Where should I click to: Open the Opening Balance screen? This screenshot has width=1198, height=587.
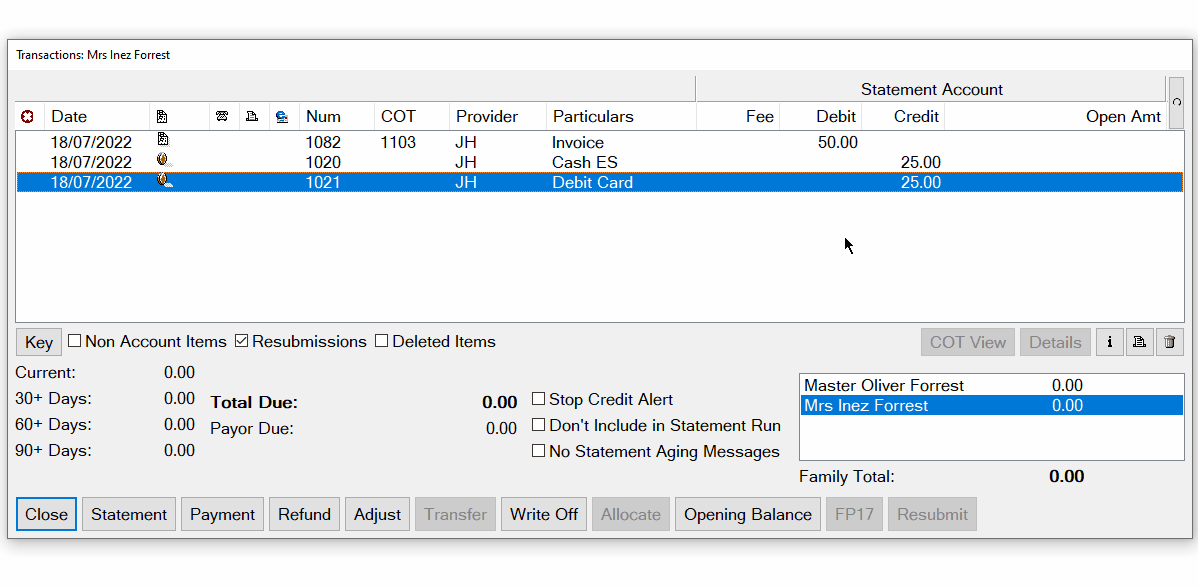(x=747, y=514)
